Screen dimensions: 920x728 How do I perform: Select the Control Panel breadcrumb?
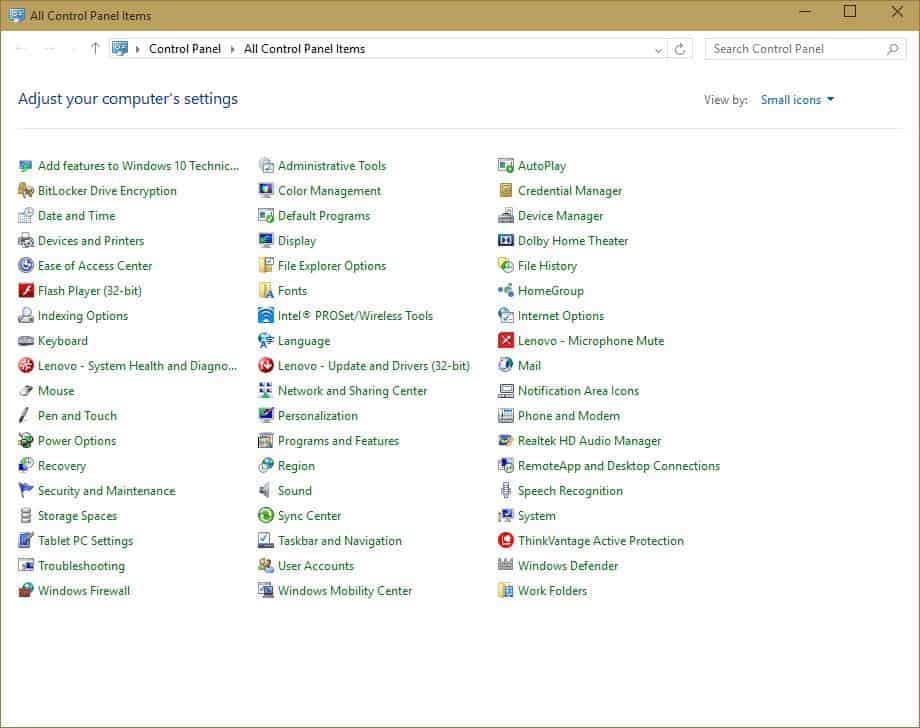(185, 49)
